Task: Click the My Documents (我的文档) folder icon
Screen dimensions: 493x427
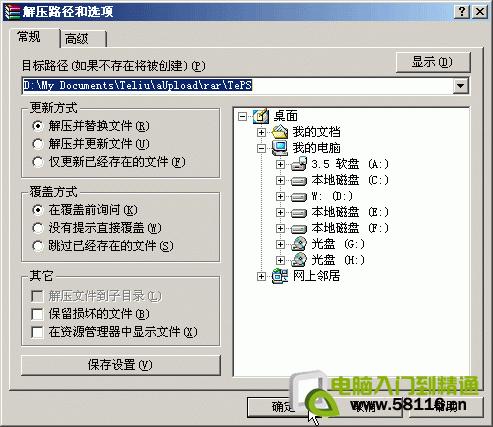Action: pyautogui.click(x=280, y=132)
